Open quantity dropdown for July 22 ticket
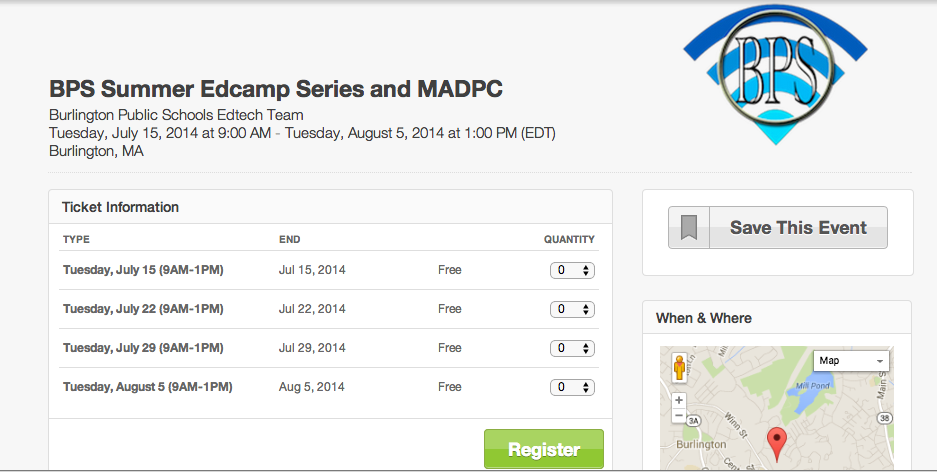The width and height of the screenshot is (937, 472). click(573, 309)
